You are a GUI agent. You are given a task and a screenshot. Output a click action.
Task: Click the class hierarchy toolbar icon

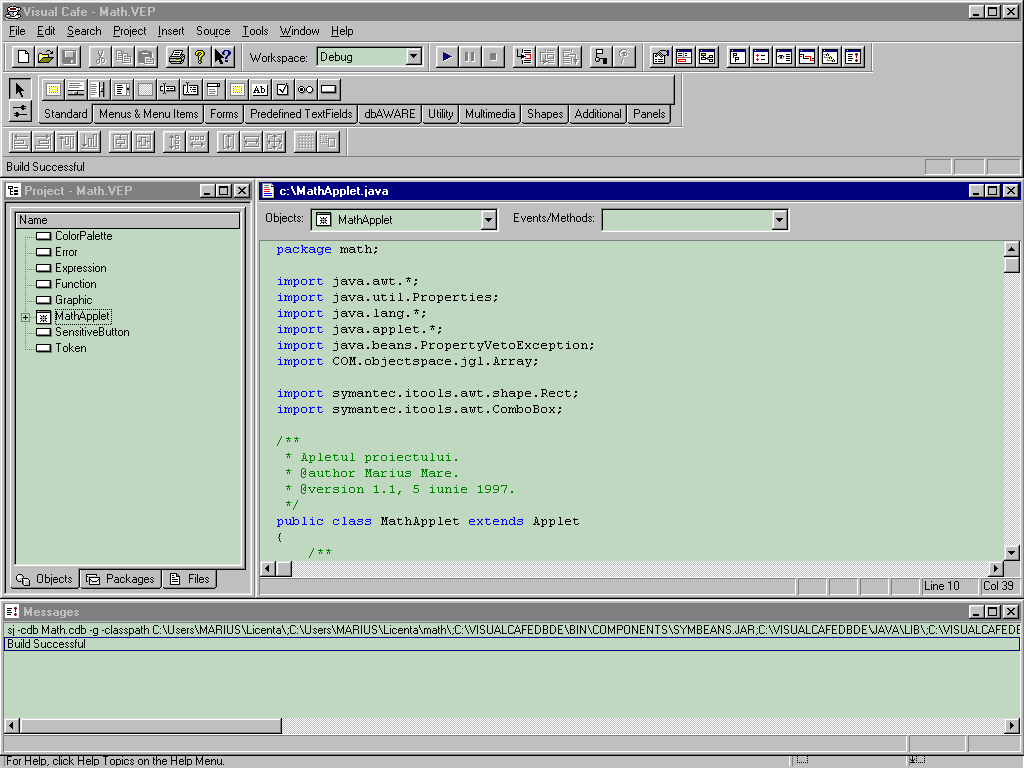pos(601,57)
